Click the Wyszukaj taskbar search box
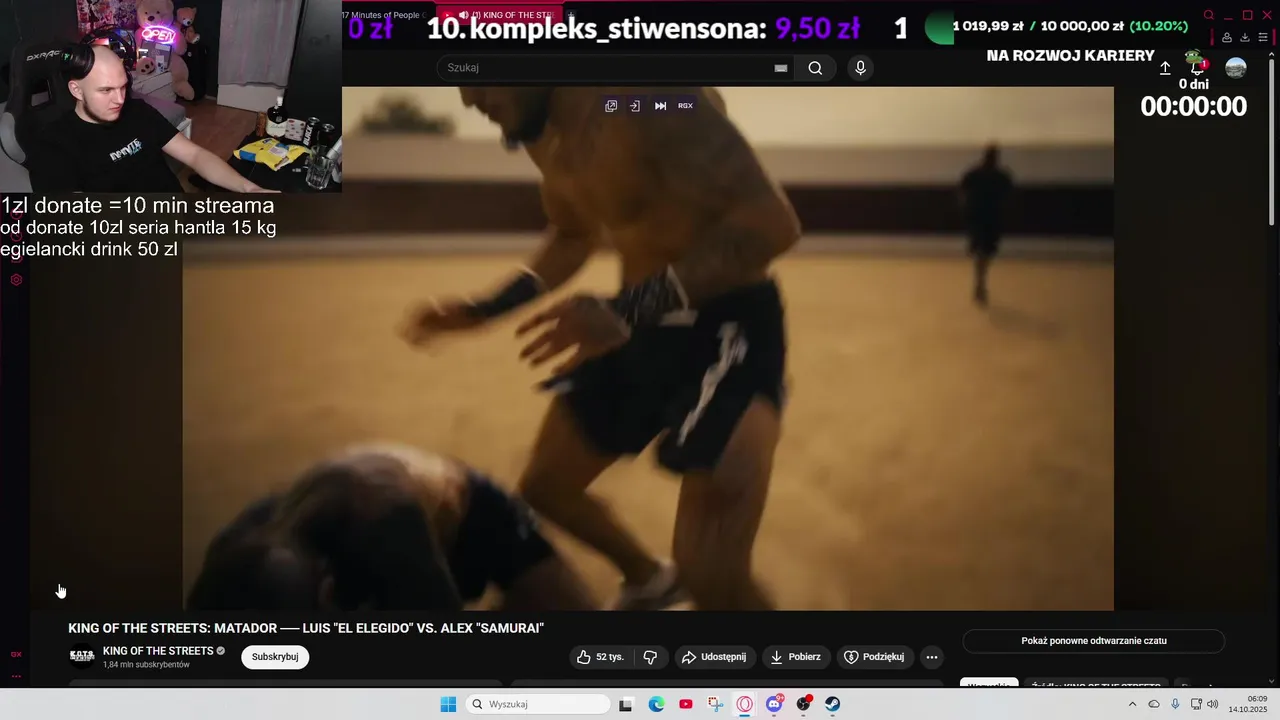 (x=539, y=704)
